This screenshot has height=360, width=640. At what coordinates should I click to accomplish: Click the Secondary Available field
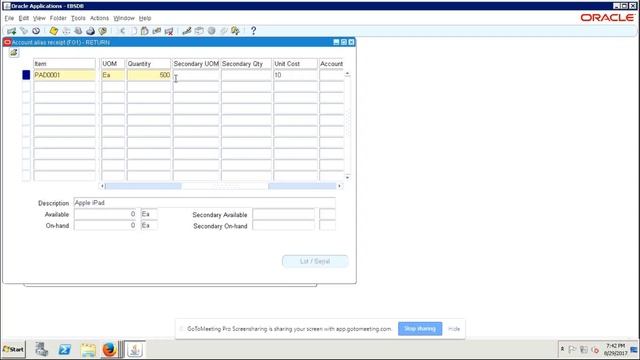point(283,214)
